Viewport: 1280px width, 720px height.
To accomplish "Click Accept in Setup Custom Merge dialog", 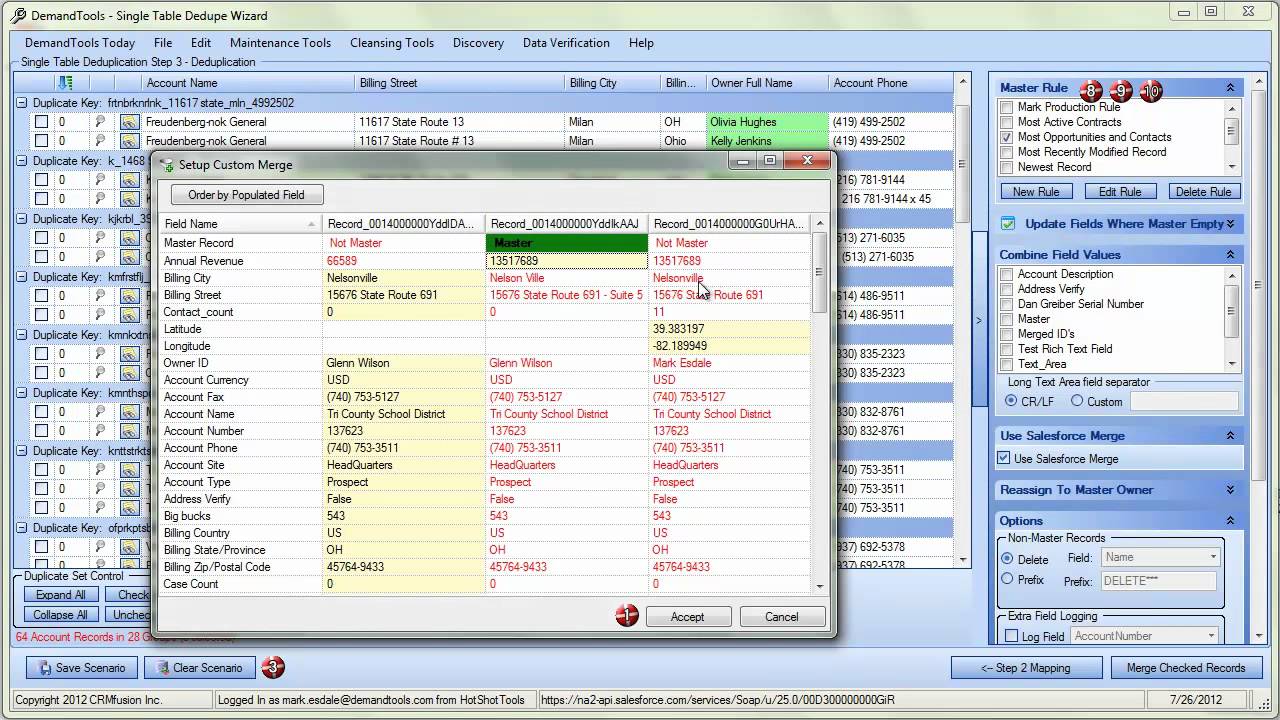I will click(x=687, y=617).
